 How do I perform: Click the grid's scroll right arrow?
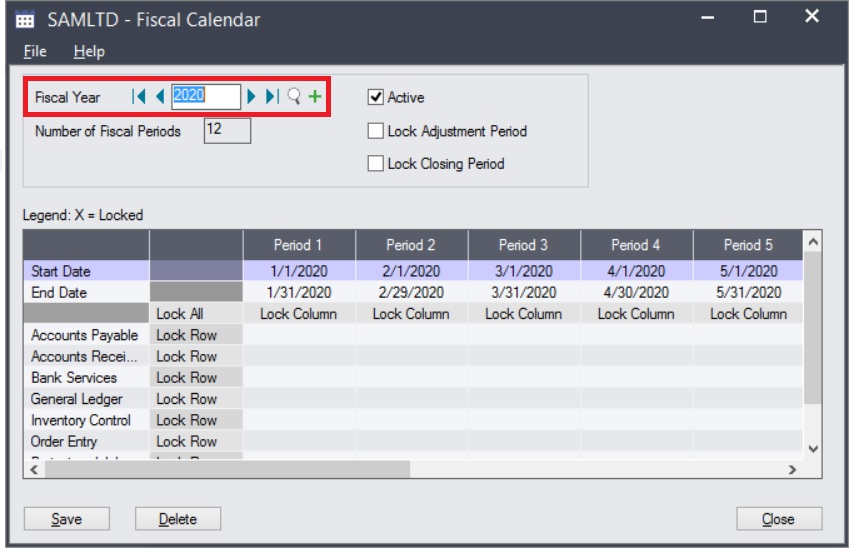(792, 469)
